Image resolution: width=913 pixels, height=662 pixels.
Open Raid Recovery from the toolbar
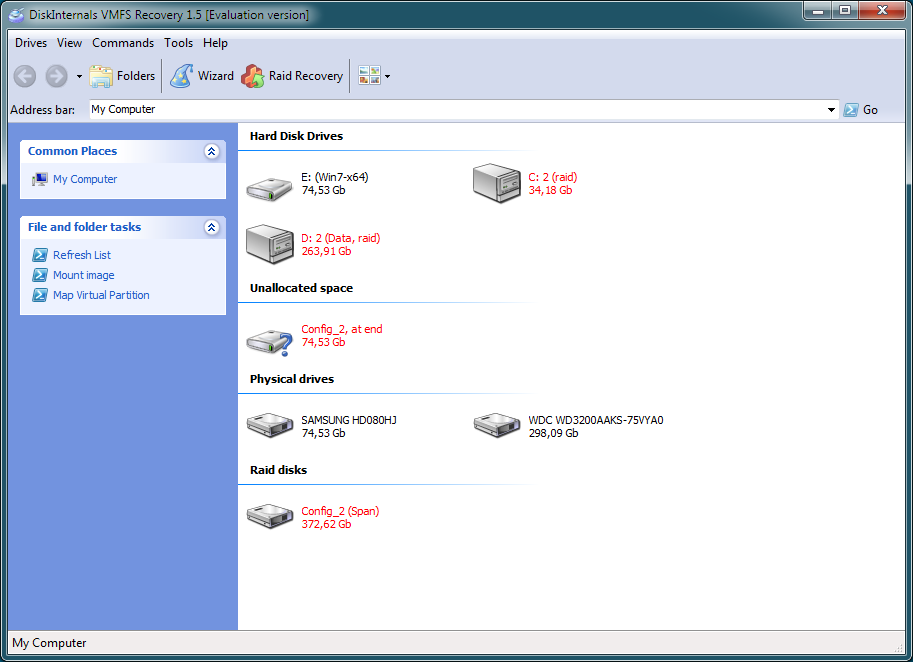pyautogui.click(x=293, y=76)
